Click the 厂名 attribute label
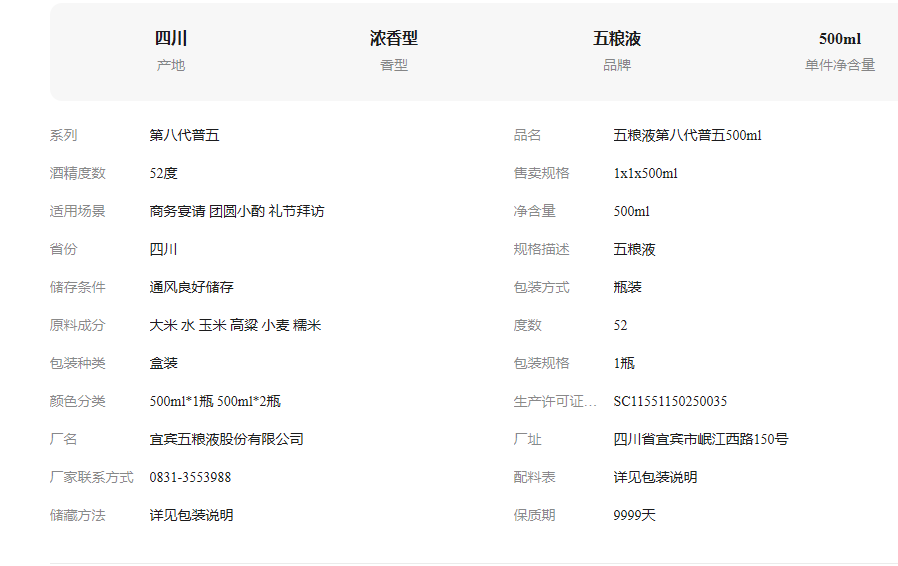The height and width of the screenshot is (566, 898). (x=63, y=439)
